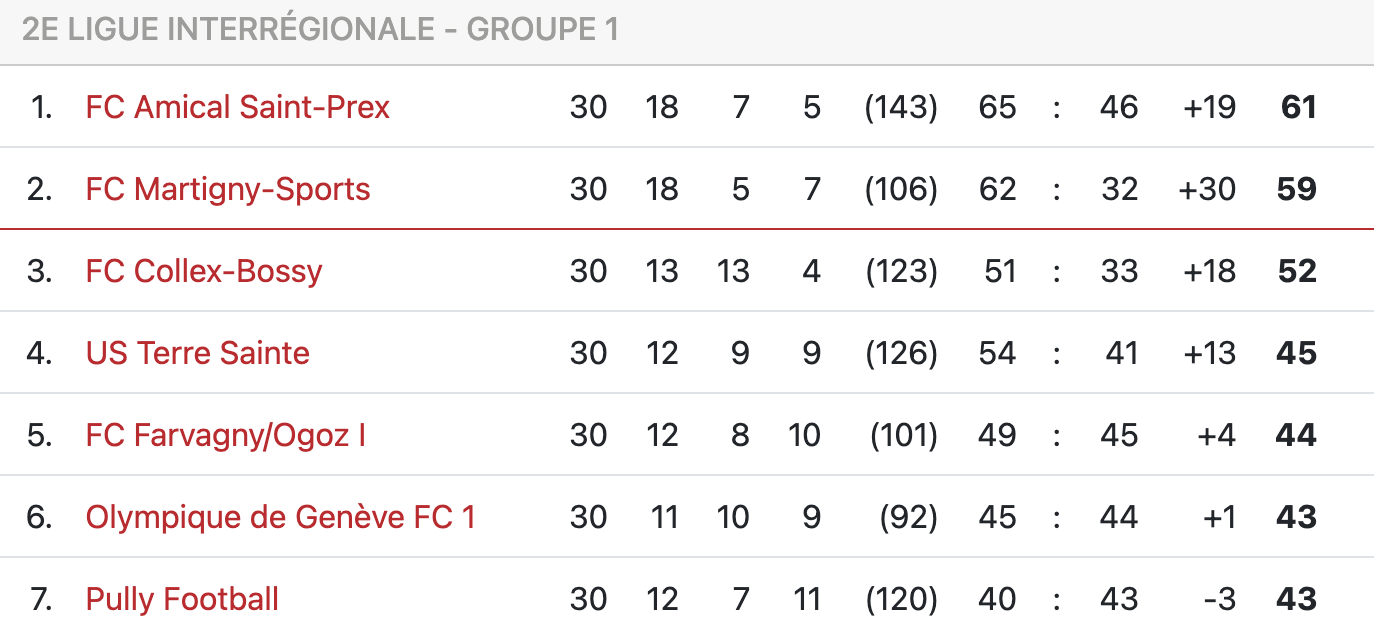This screenshot has width=1374, height=634.
Task: Open the FC Amical Saint-Prex team link
Action: (237, 107)
